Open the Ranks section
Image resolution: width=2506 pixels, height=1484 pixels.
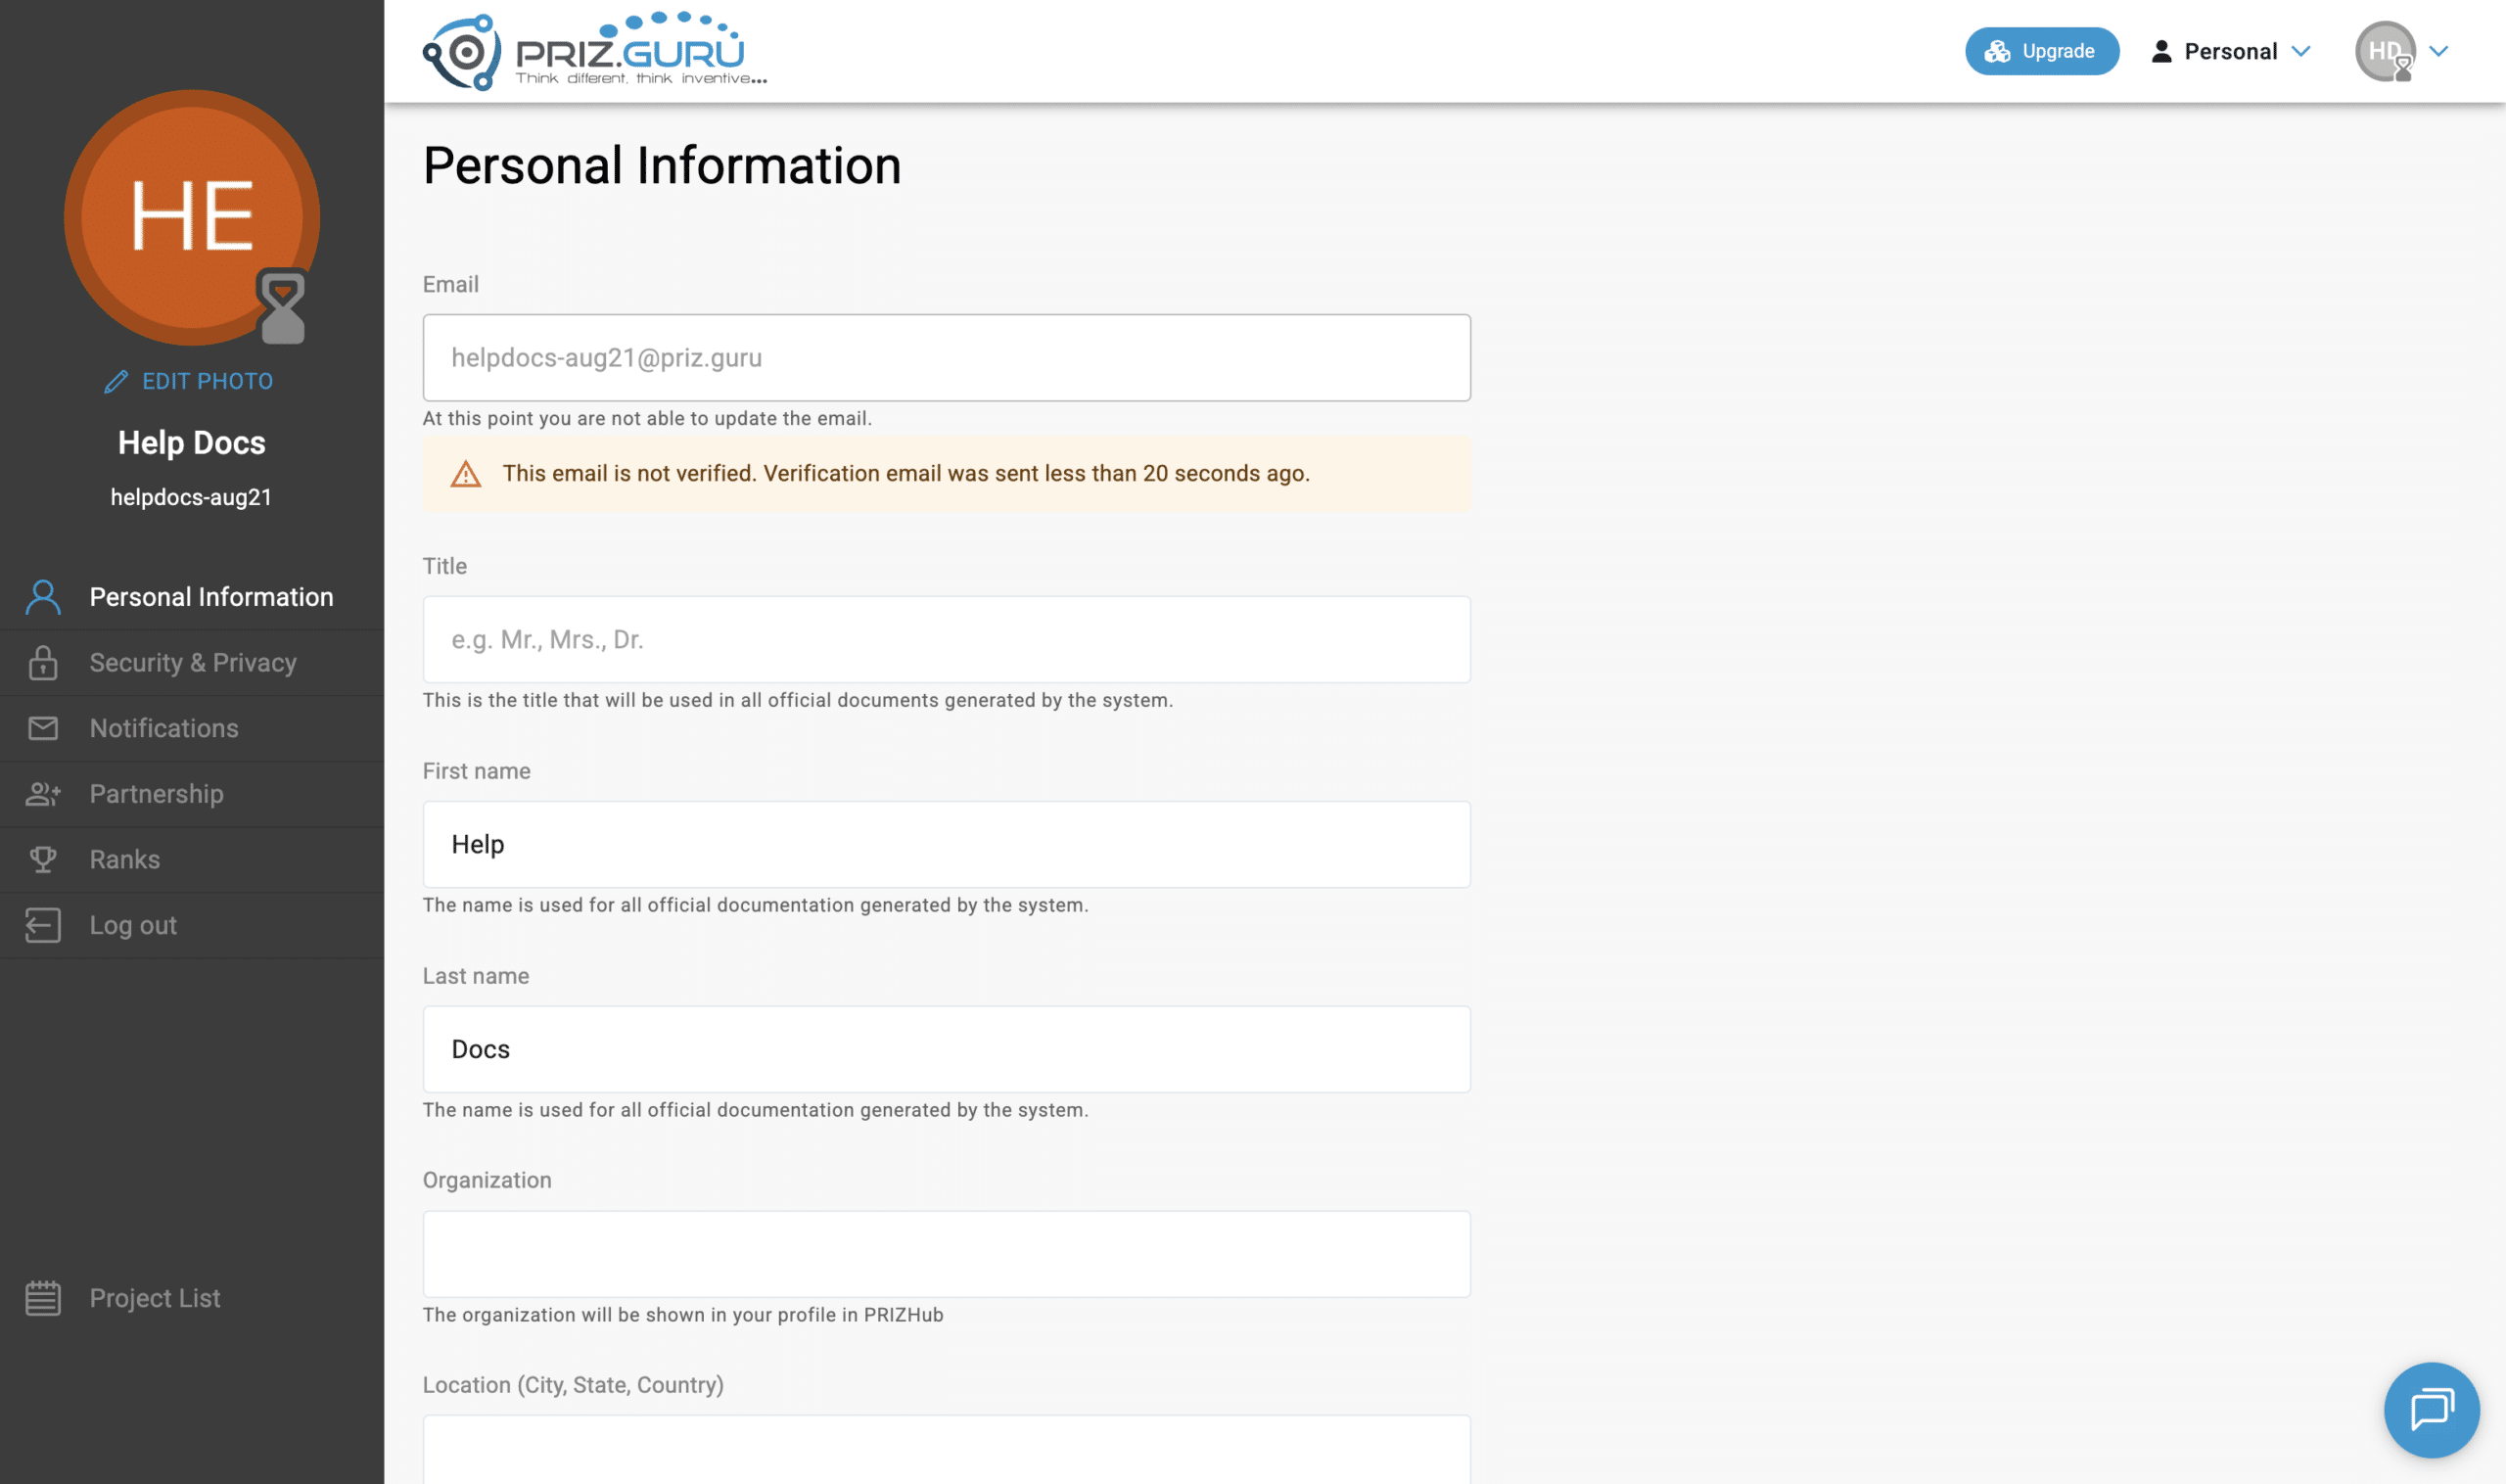coord(192,859)
